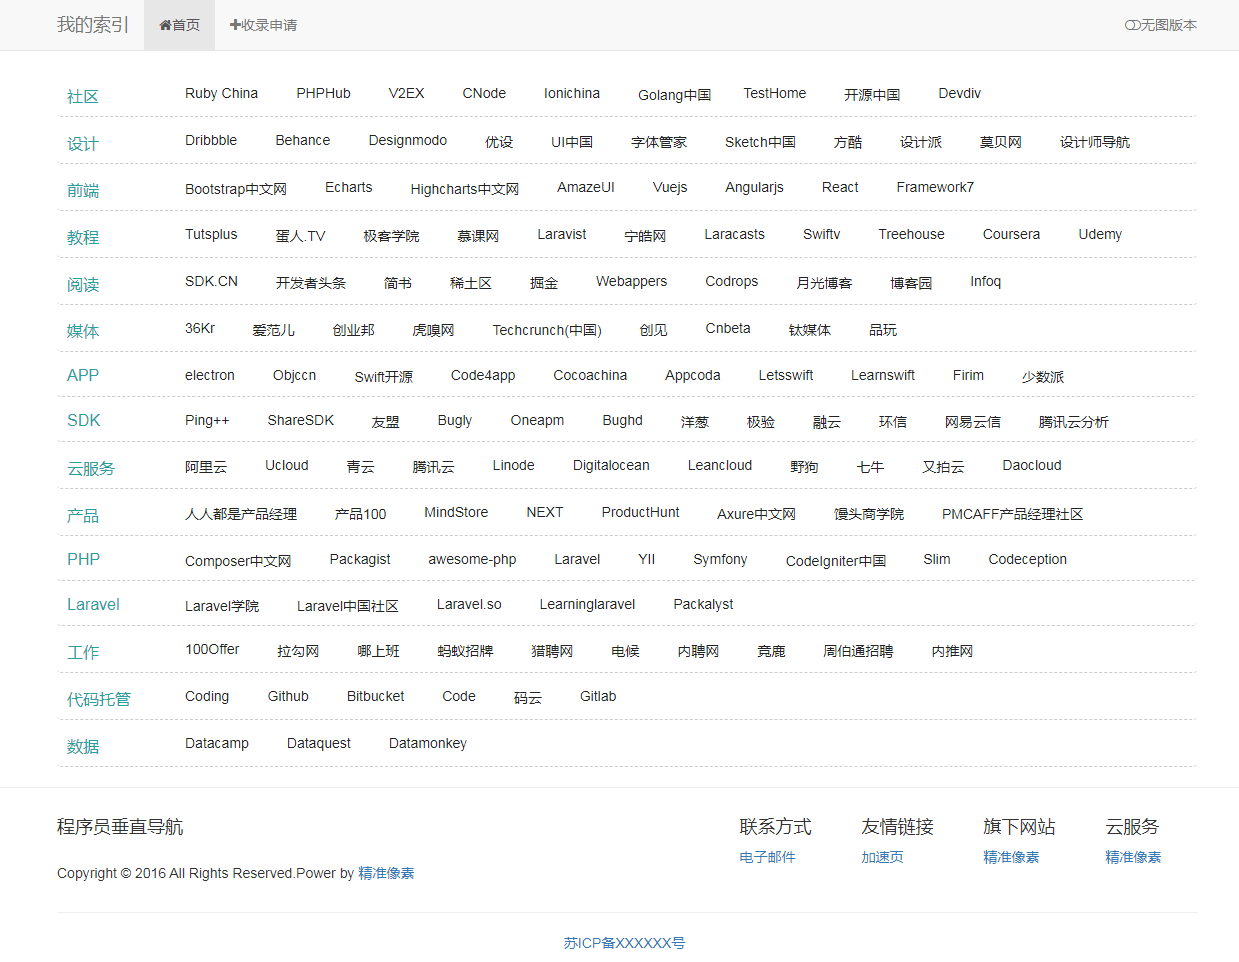
Task: Open Dribbble in the 设计 row
Action: (x=210, y=140)
